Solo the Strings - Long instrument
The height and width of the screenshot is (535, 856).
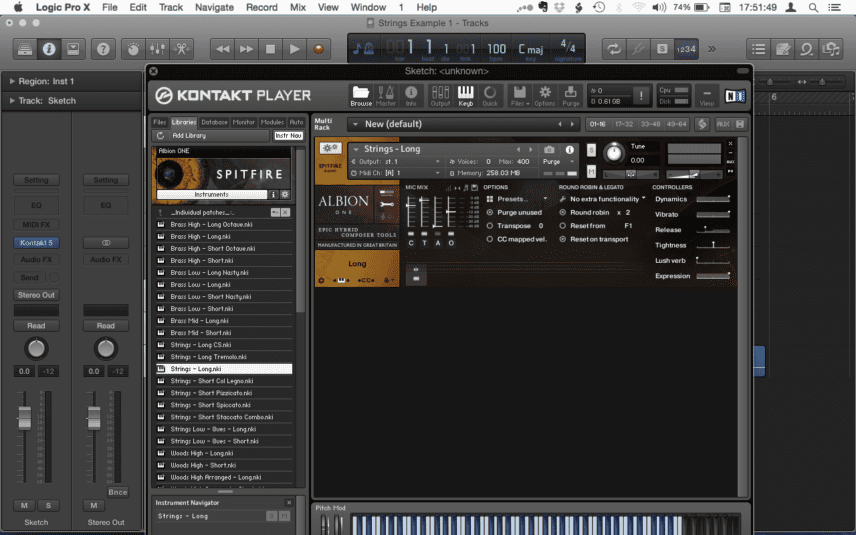(x=591, y=150)
